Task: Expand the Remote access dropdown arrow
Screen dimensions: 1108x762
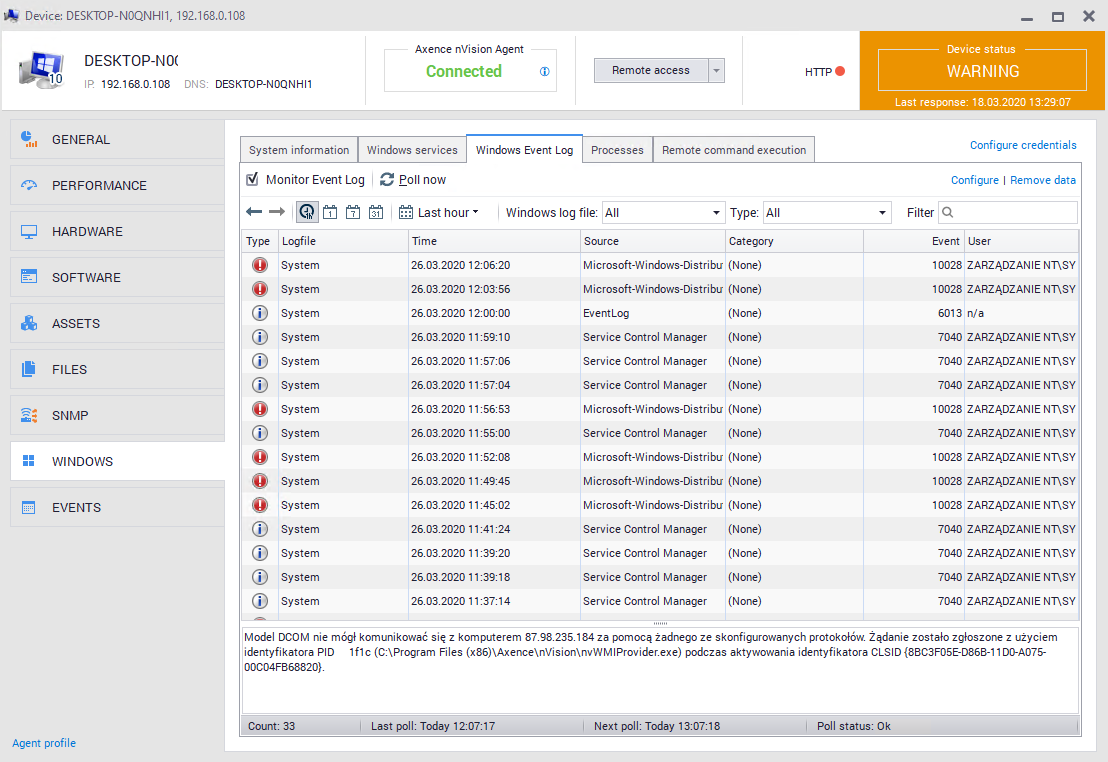Action: [x=716, y=71]
